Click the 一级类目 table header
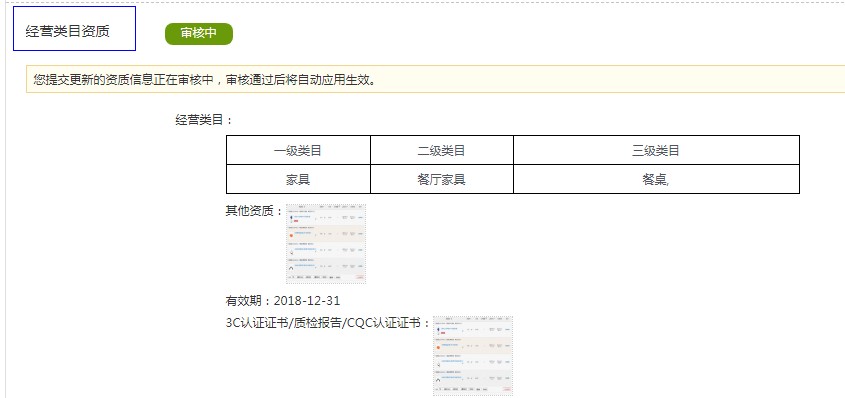The image size is (845, 398). coord(298,150)
